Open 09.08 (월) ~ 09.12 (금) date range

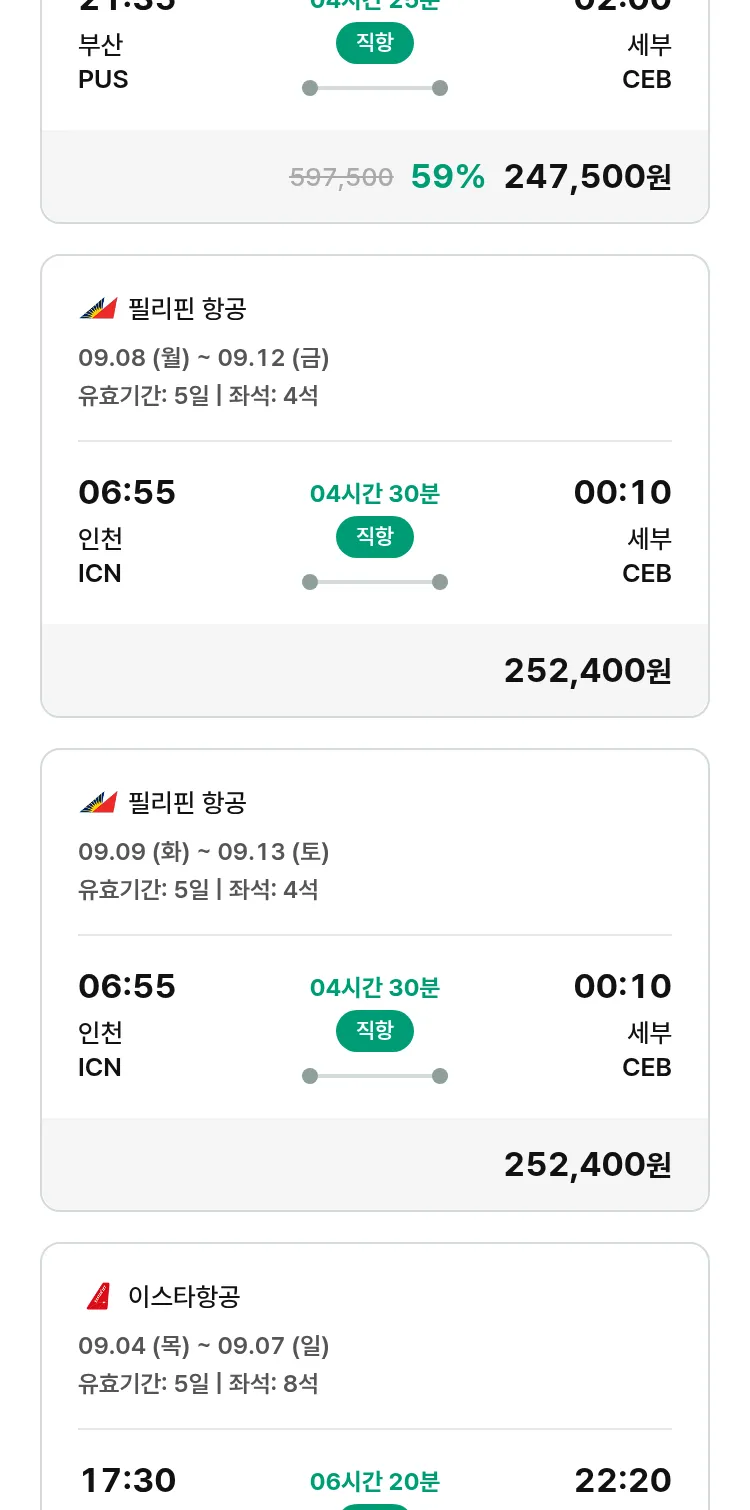[204, 358]
